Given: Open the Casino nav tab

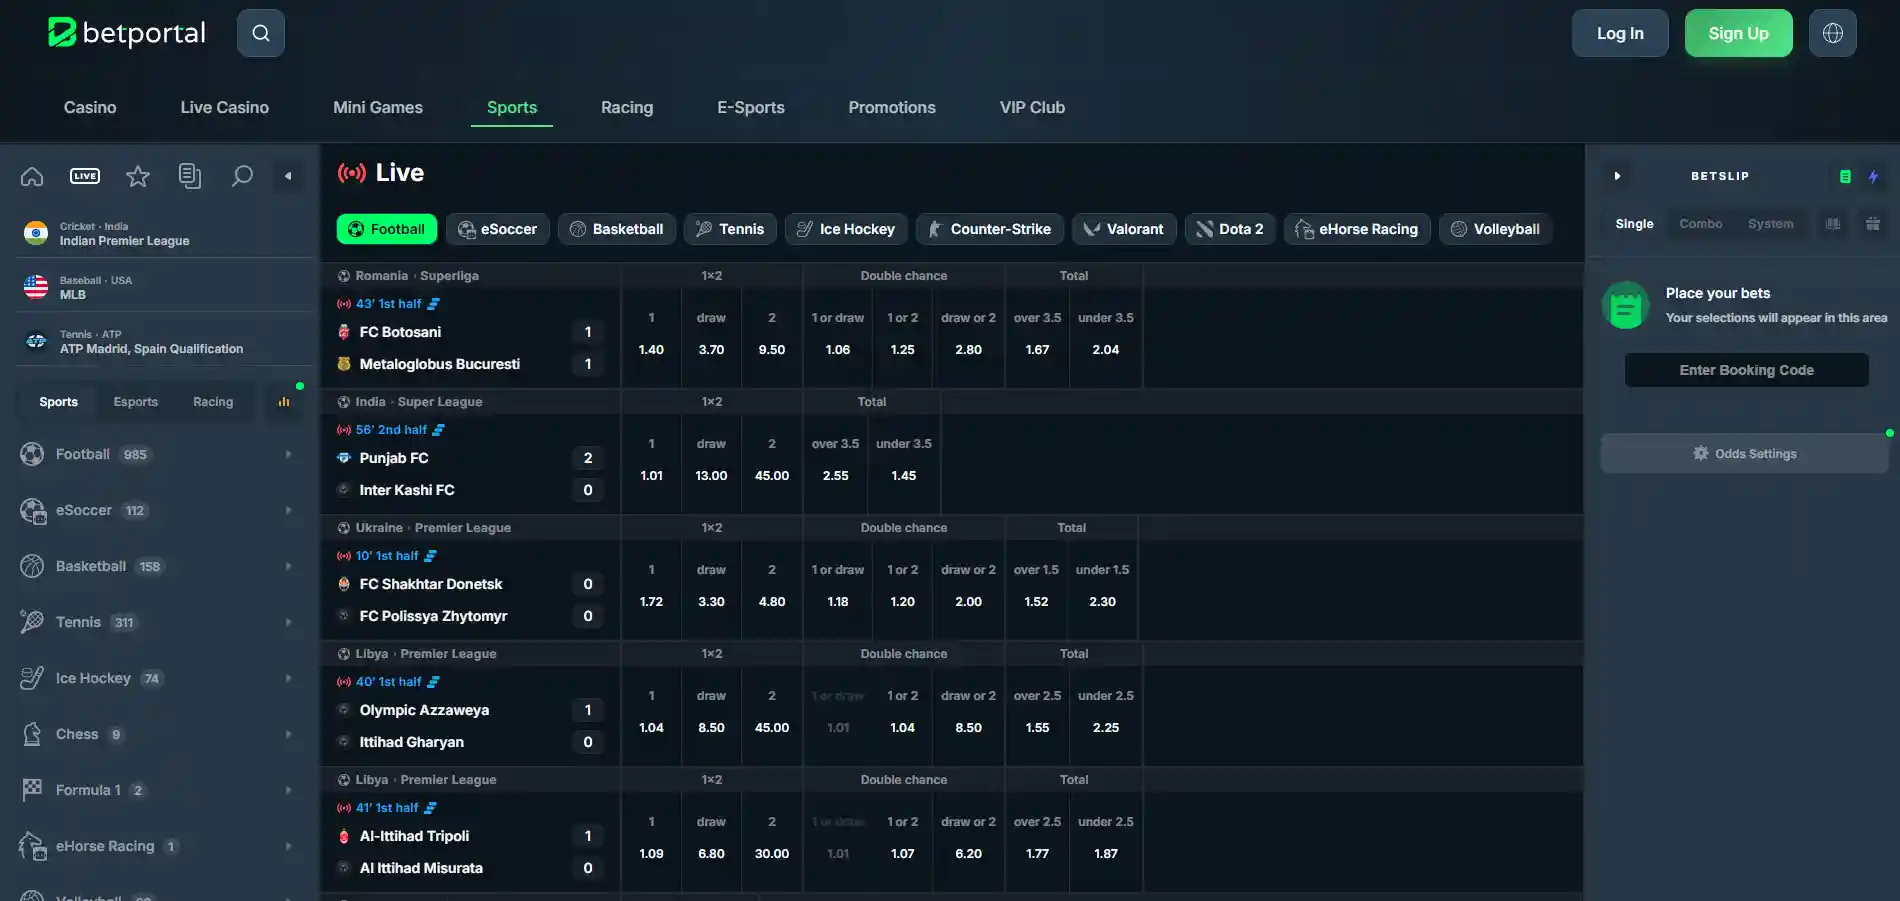Looking at the screenshot, I should [90, 107].
